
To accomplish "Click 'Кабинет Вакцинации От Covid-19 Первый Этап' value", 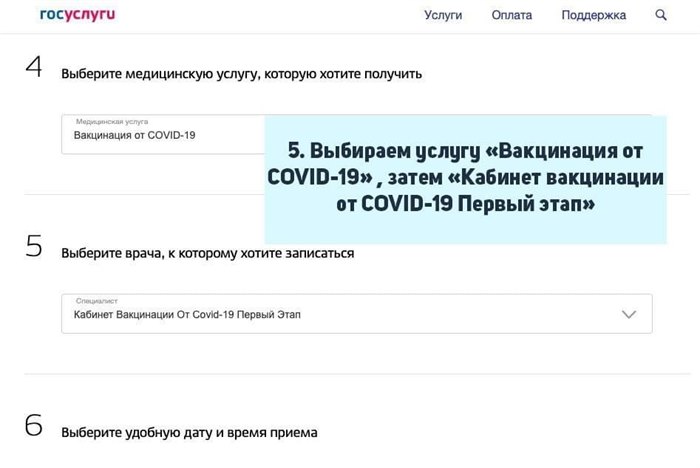I will click(186, 315).
